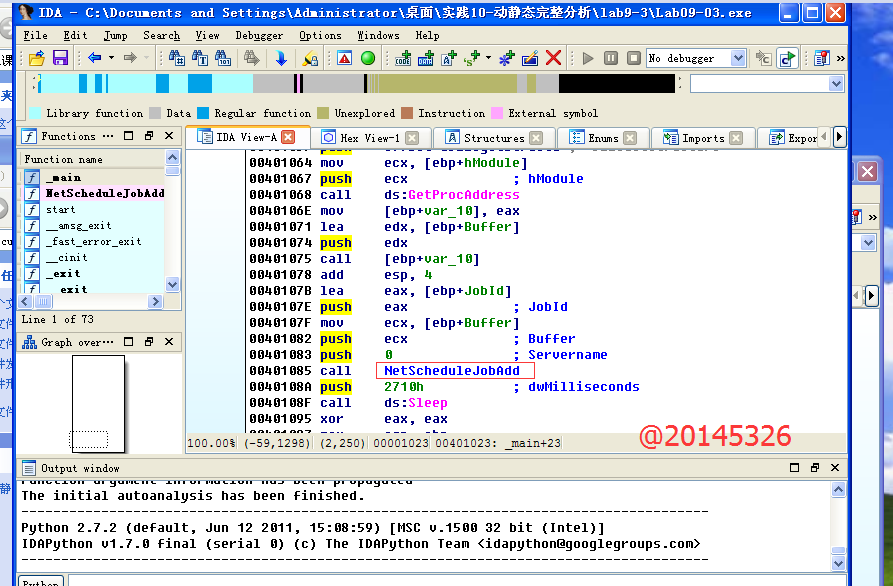Click the Functions list scroll down arrow
The height and width of the screenshot is (586, 893).
[x=173, y=285]
